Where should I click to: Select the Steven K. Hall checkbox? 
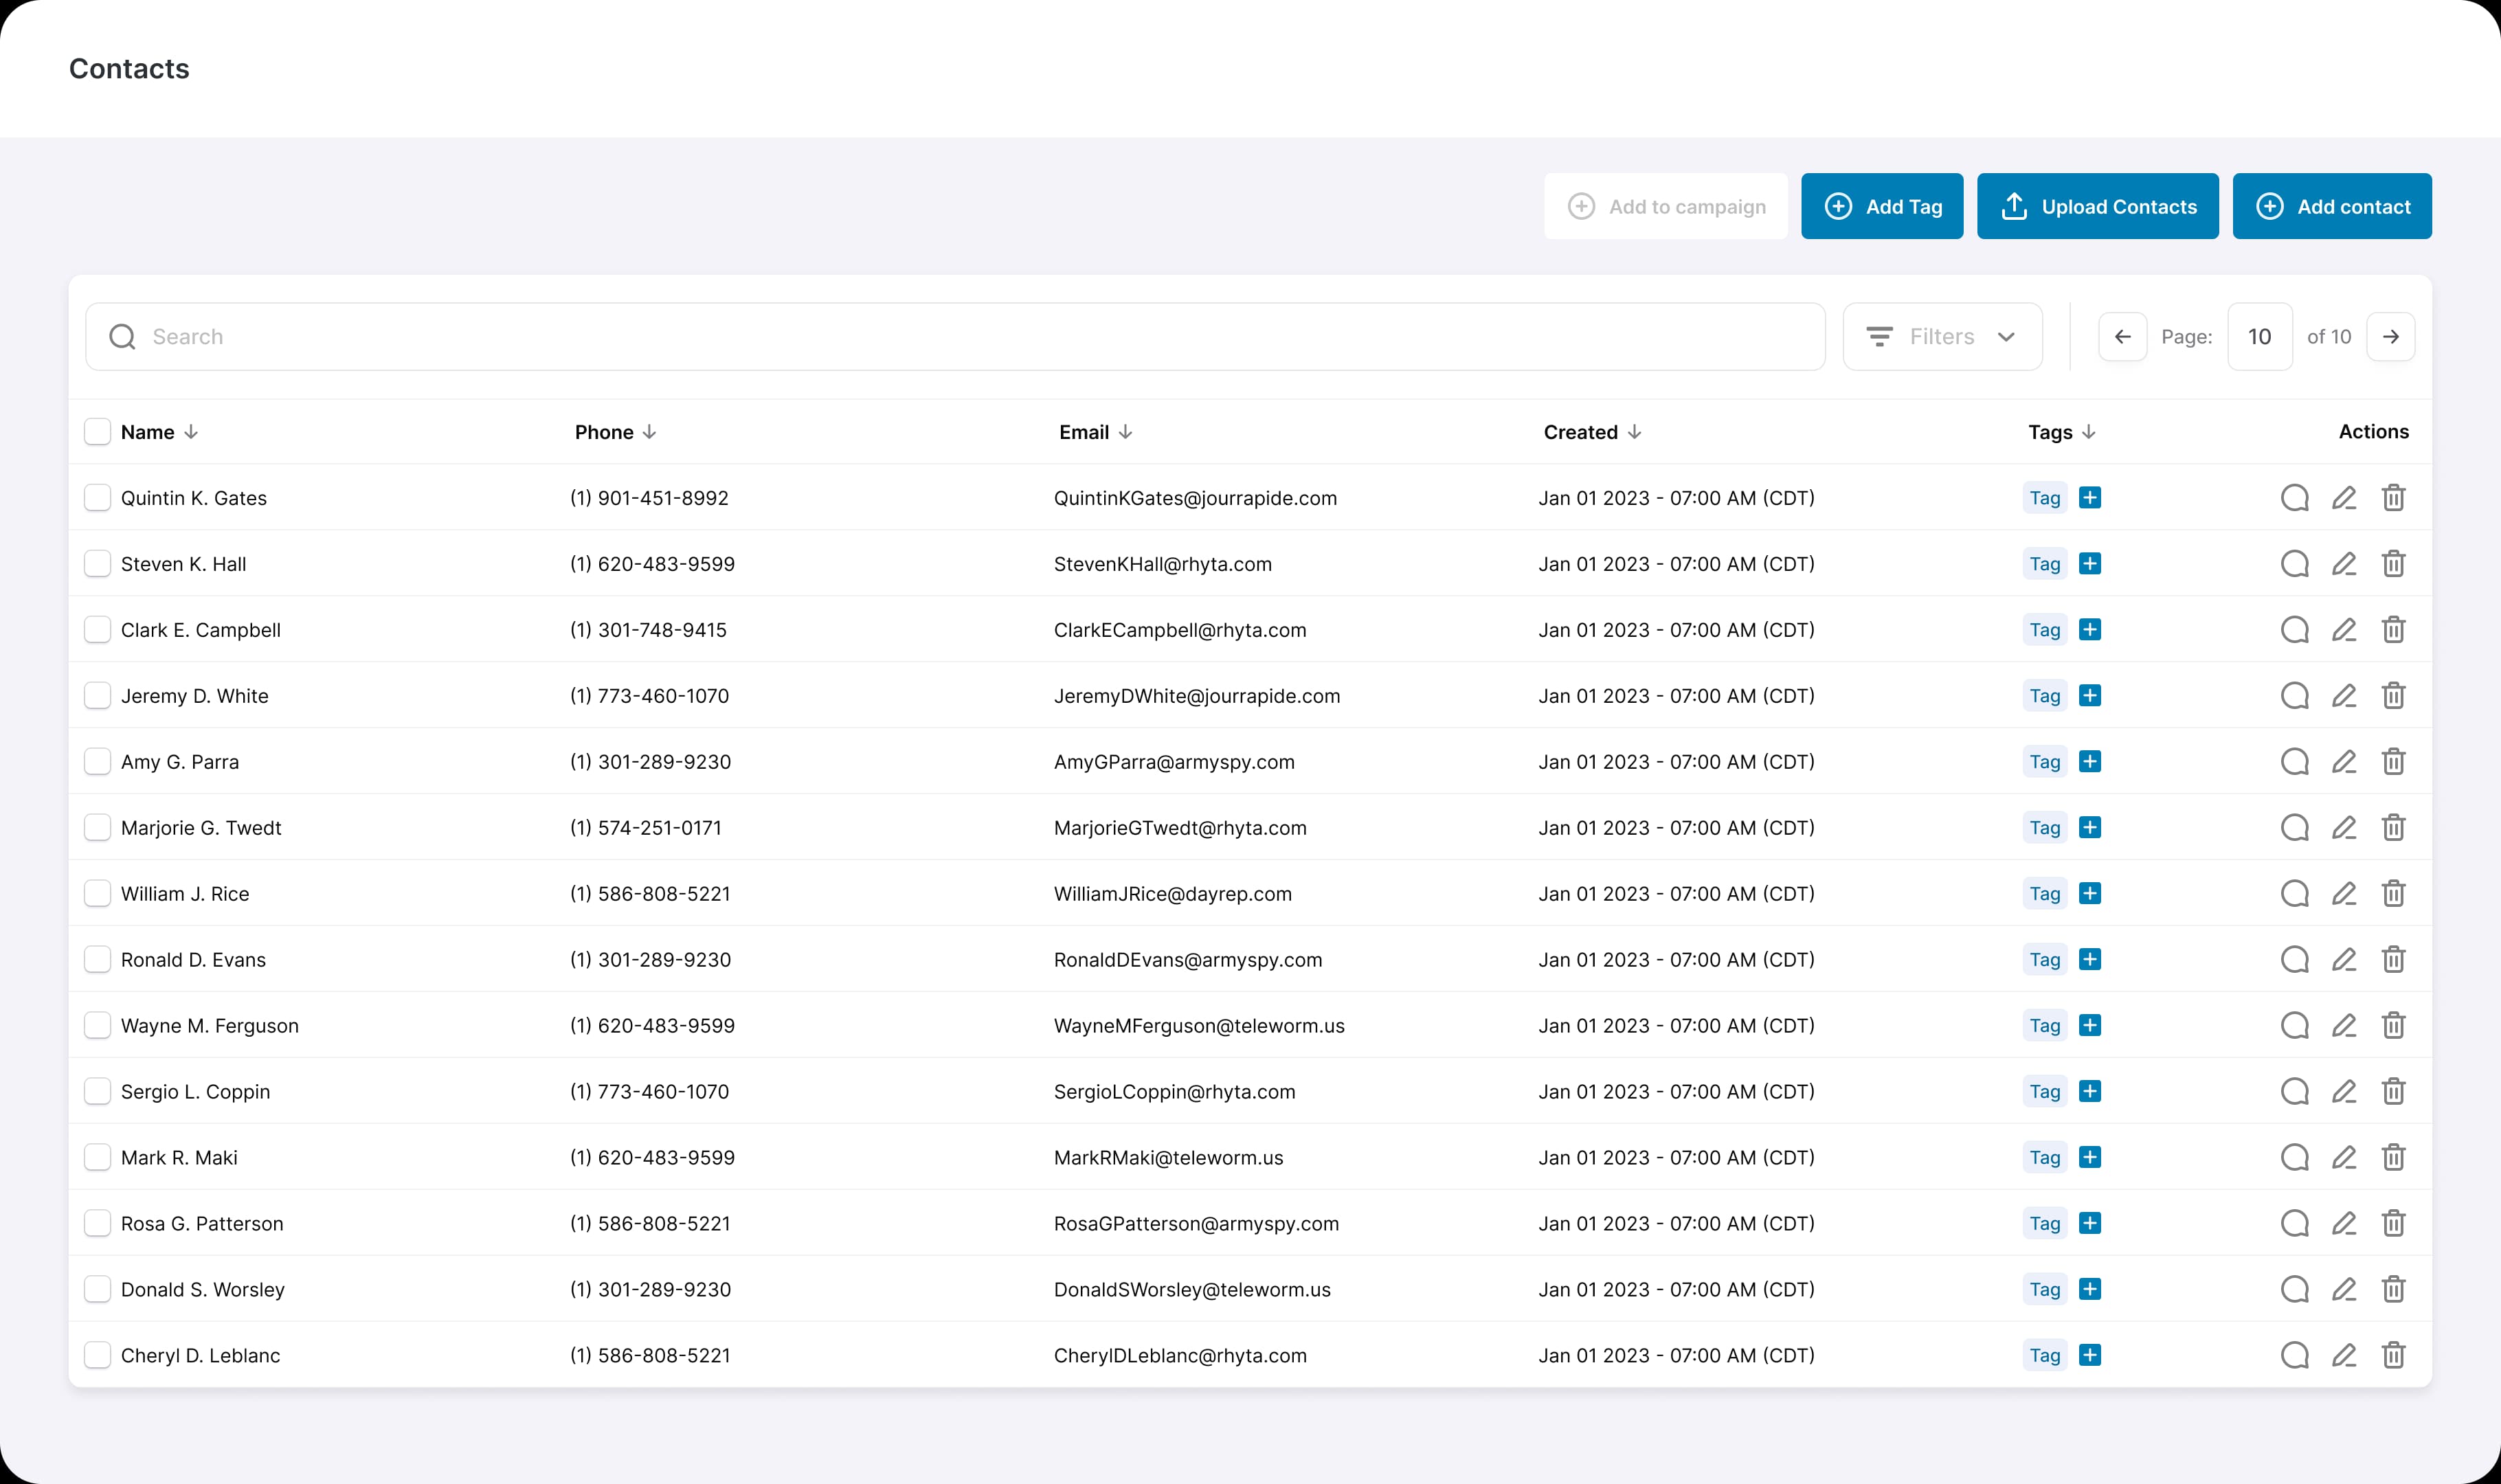coord(97,564)
